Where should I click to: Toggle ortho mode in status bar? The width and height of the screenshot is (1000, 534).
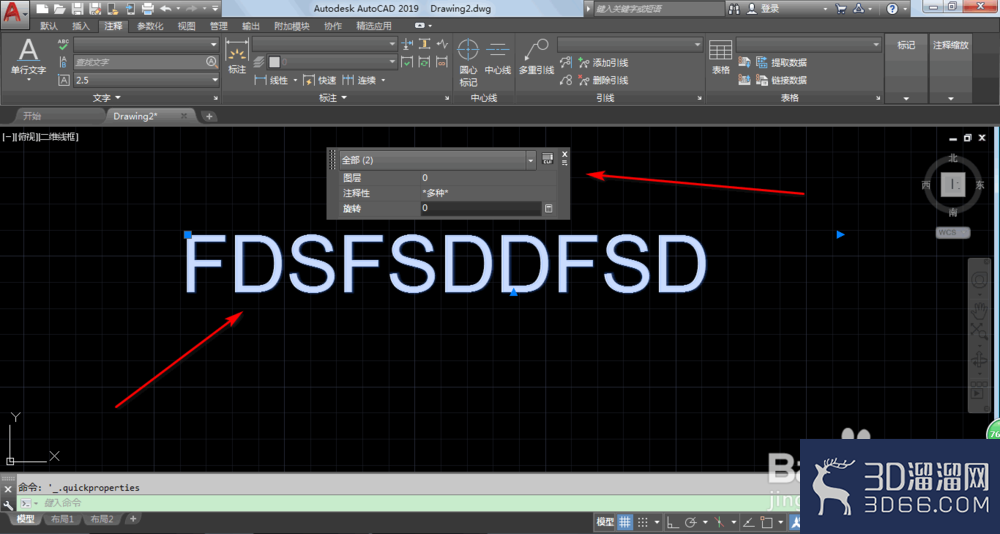(673, 522)
